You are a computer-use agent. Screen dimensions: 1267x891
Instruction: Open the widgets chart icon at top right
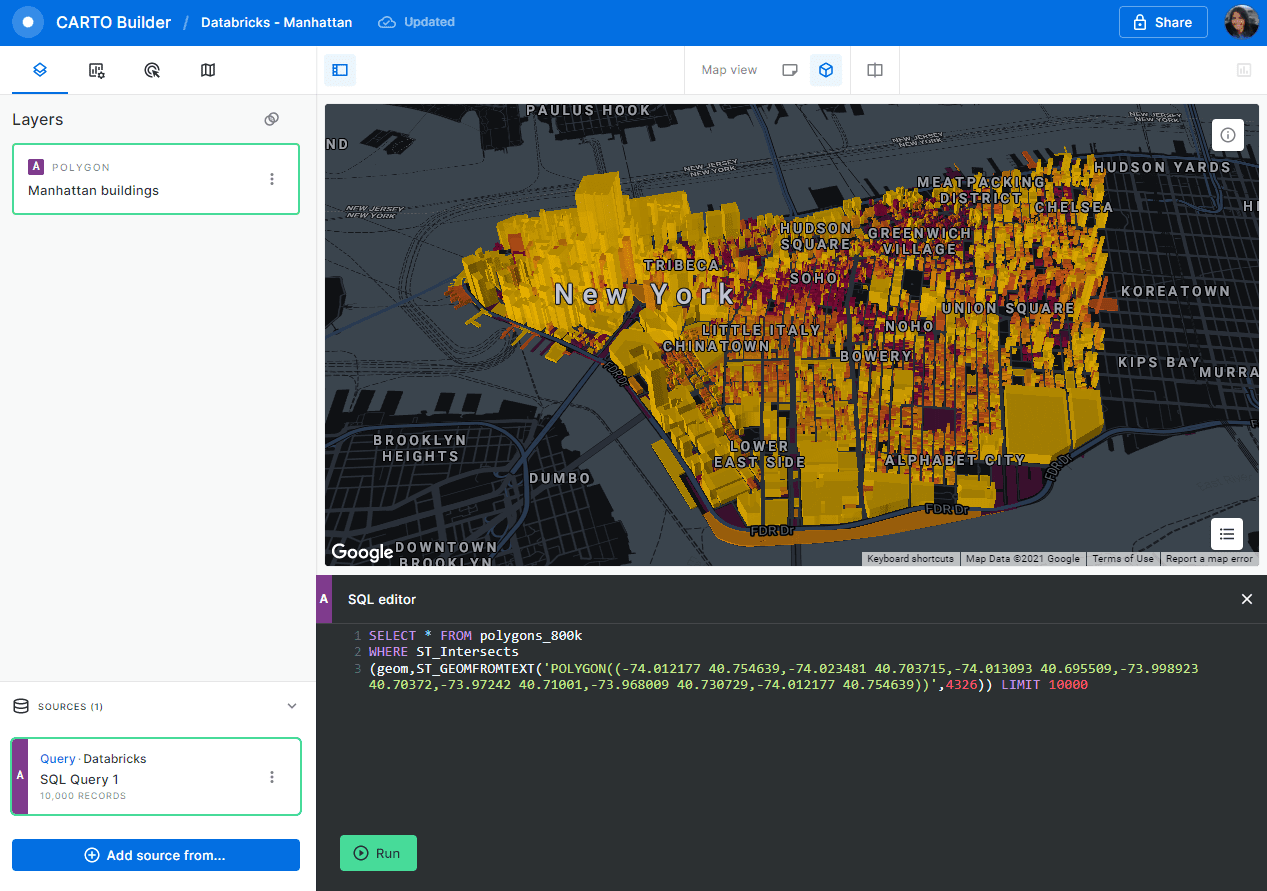click(x=1243, y=70)
